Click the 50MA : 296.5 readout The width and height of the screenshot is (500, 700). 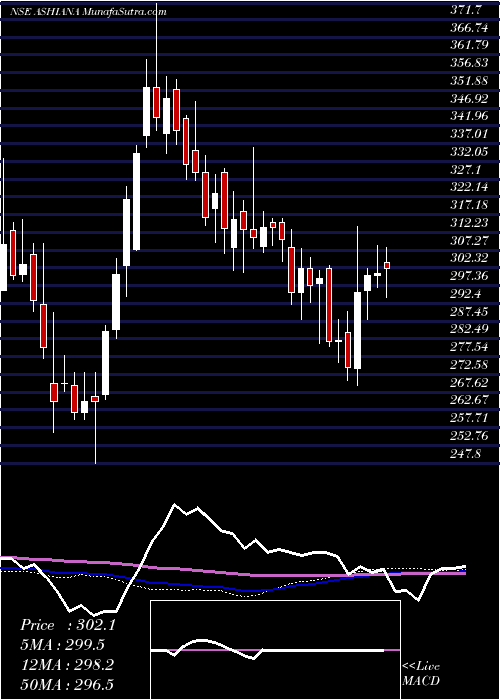[x=67, y=684]
